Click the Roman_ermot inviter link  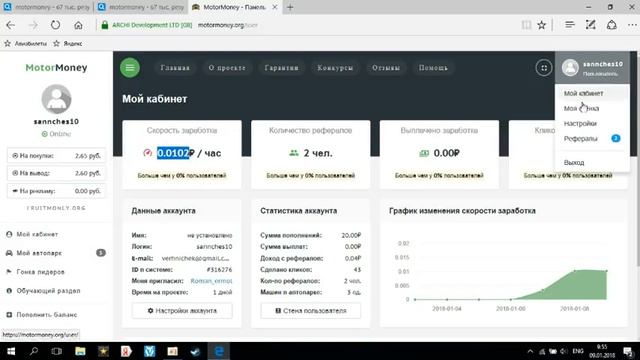tap(211, 281)
